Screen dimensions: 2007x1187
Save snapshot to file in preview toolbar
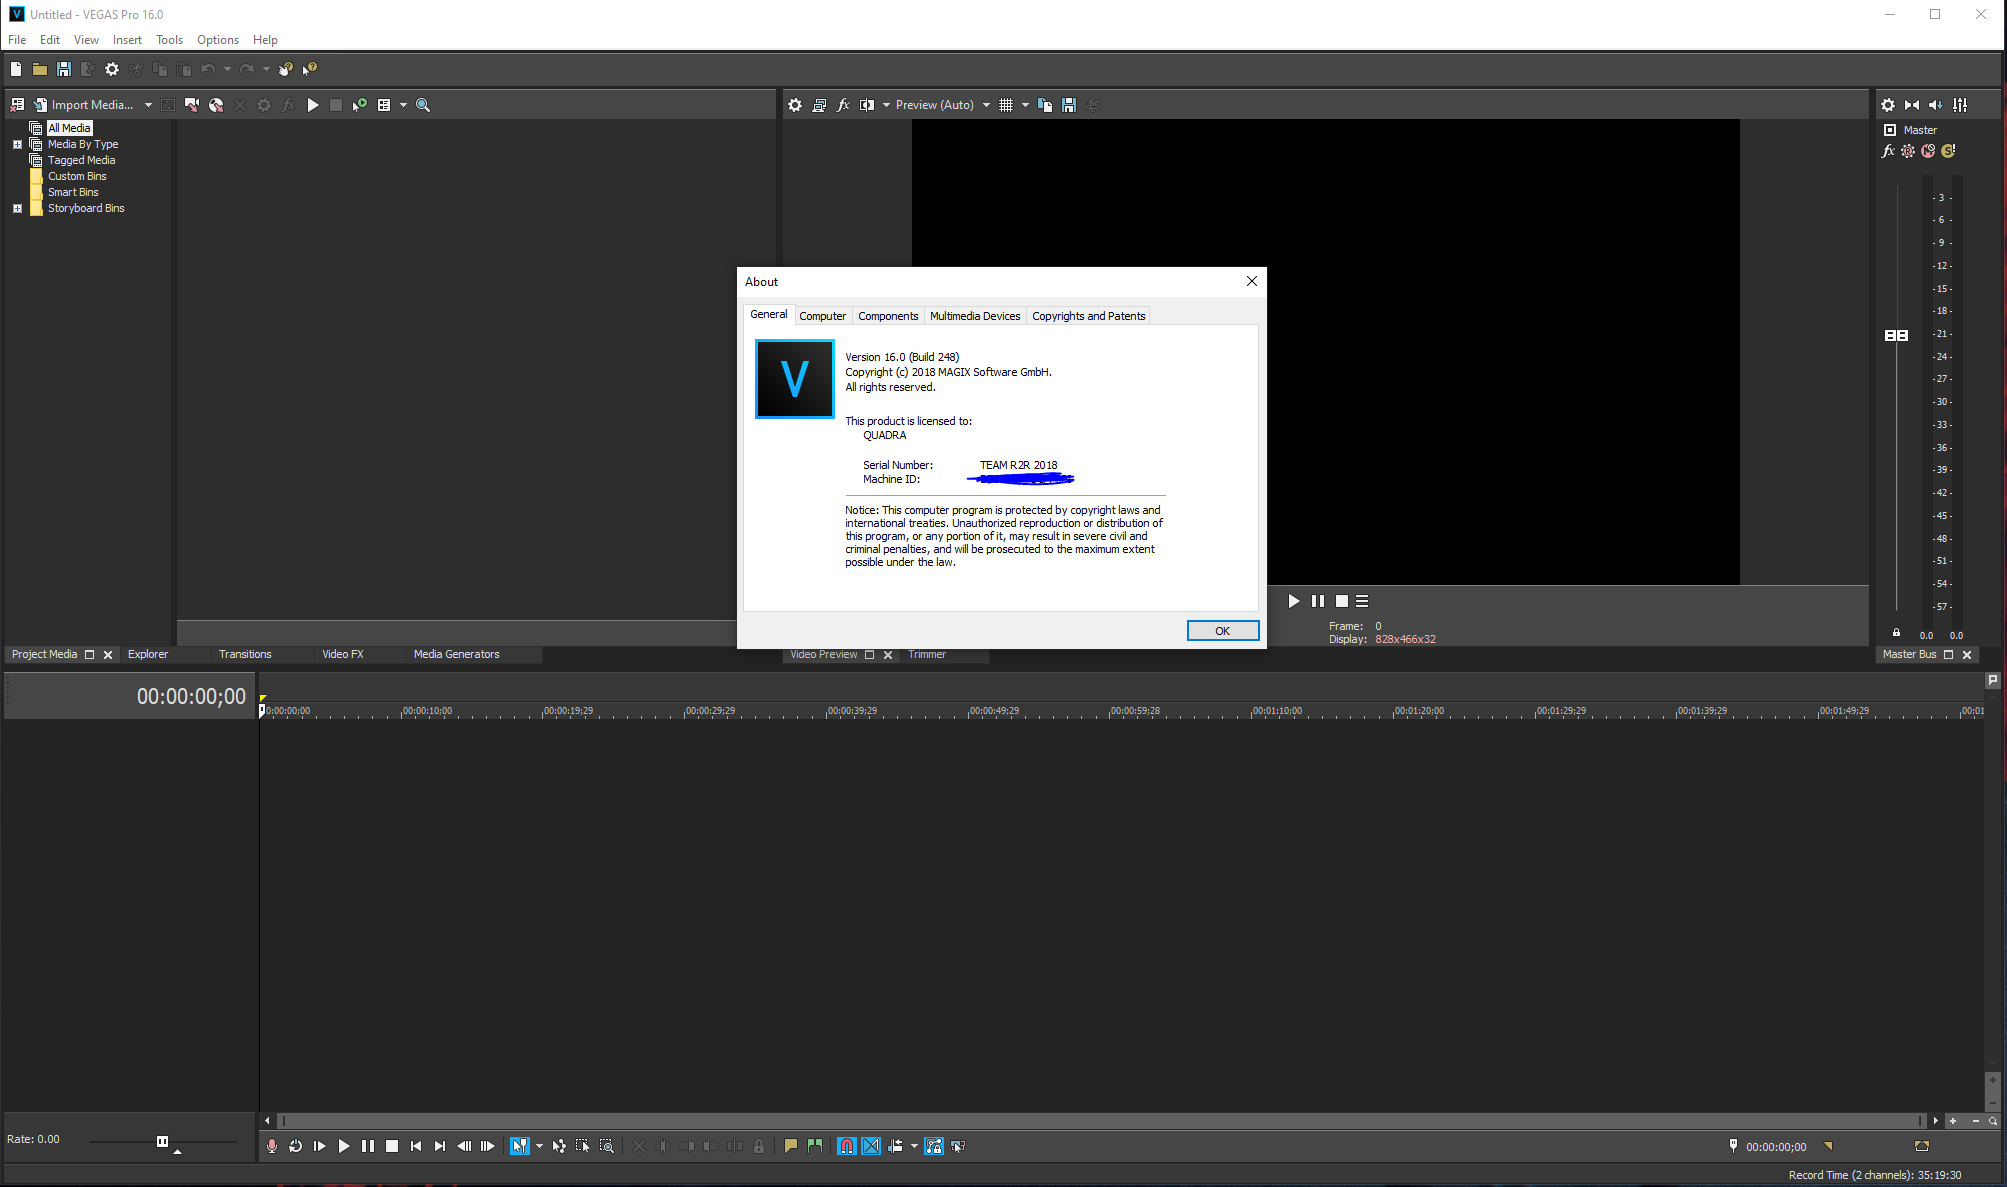[1069, 105]
